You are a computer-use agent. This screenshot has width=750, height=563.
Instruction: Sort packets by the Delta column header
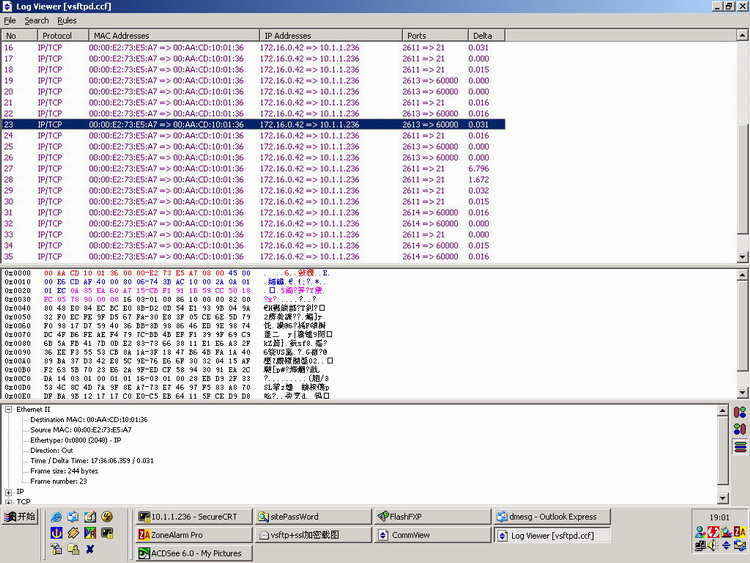tap(486, 35)
